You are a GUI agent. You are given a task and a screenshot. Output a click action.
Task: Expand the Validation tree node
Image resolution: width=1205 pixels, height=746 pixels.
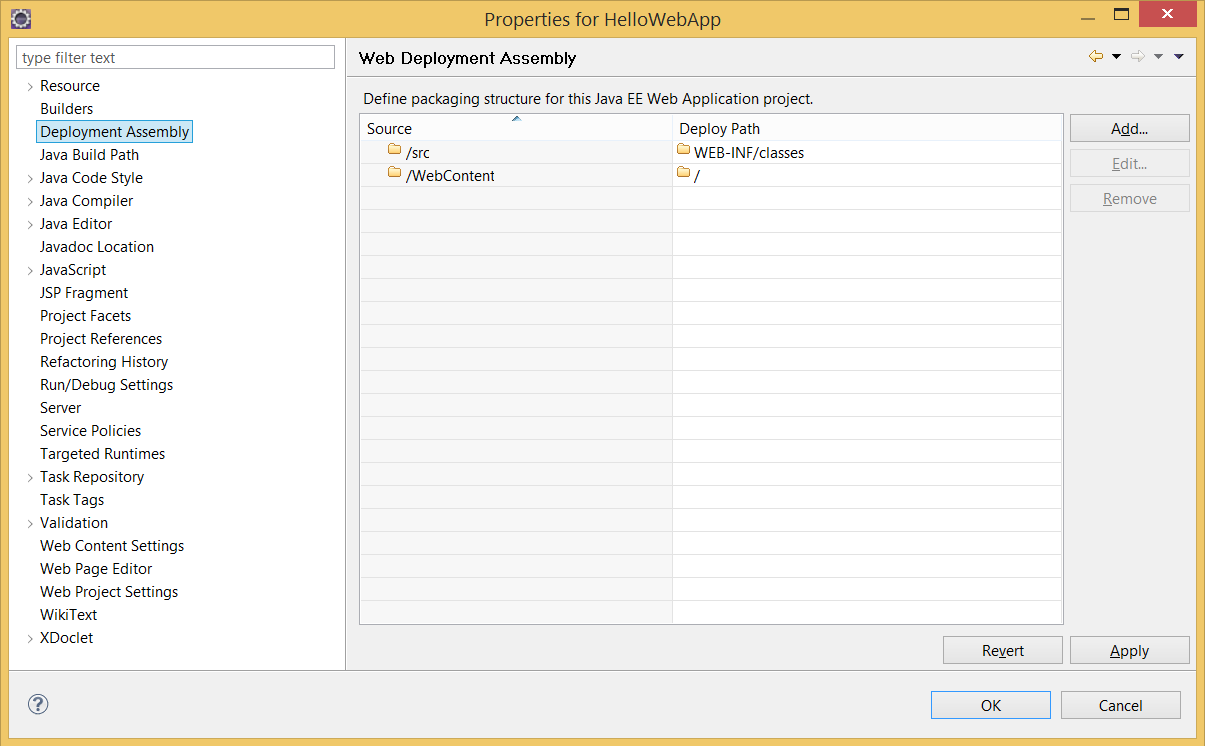pyautogui.click(x=30, y=524)
